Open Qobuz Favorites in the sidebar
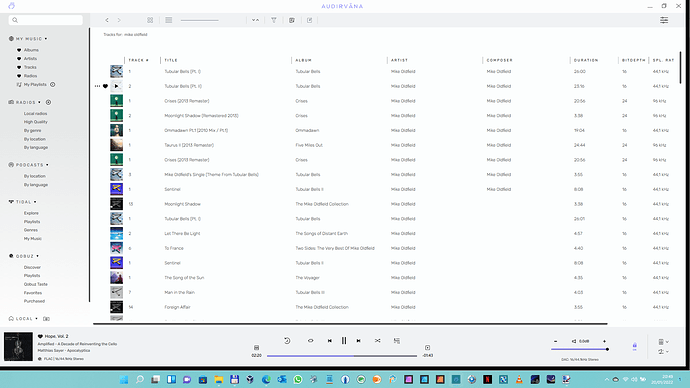This screenshot has height=388, width=690. tap(33, 293)
